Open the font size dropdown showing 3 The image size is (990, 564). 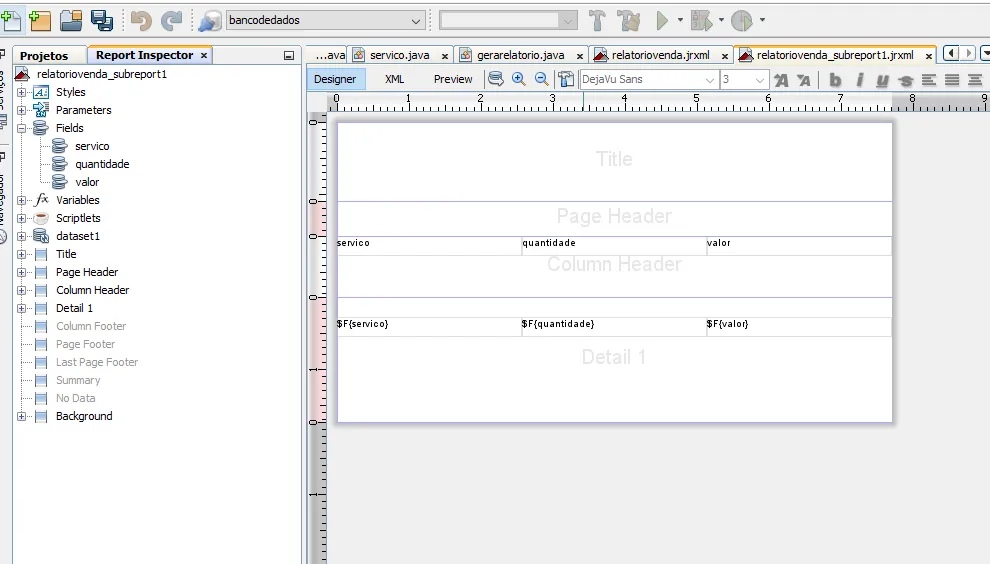click(760, 80)
